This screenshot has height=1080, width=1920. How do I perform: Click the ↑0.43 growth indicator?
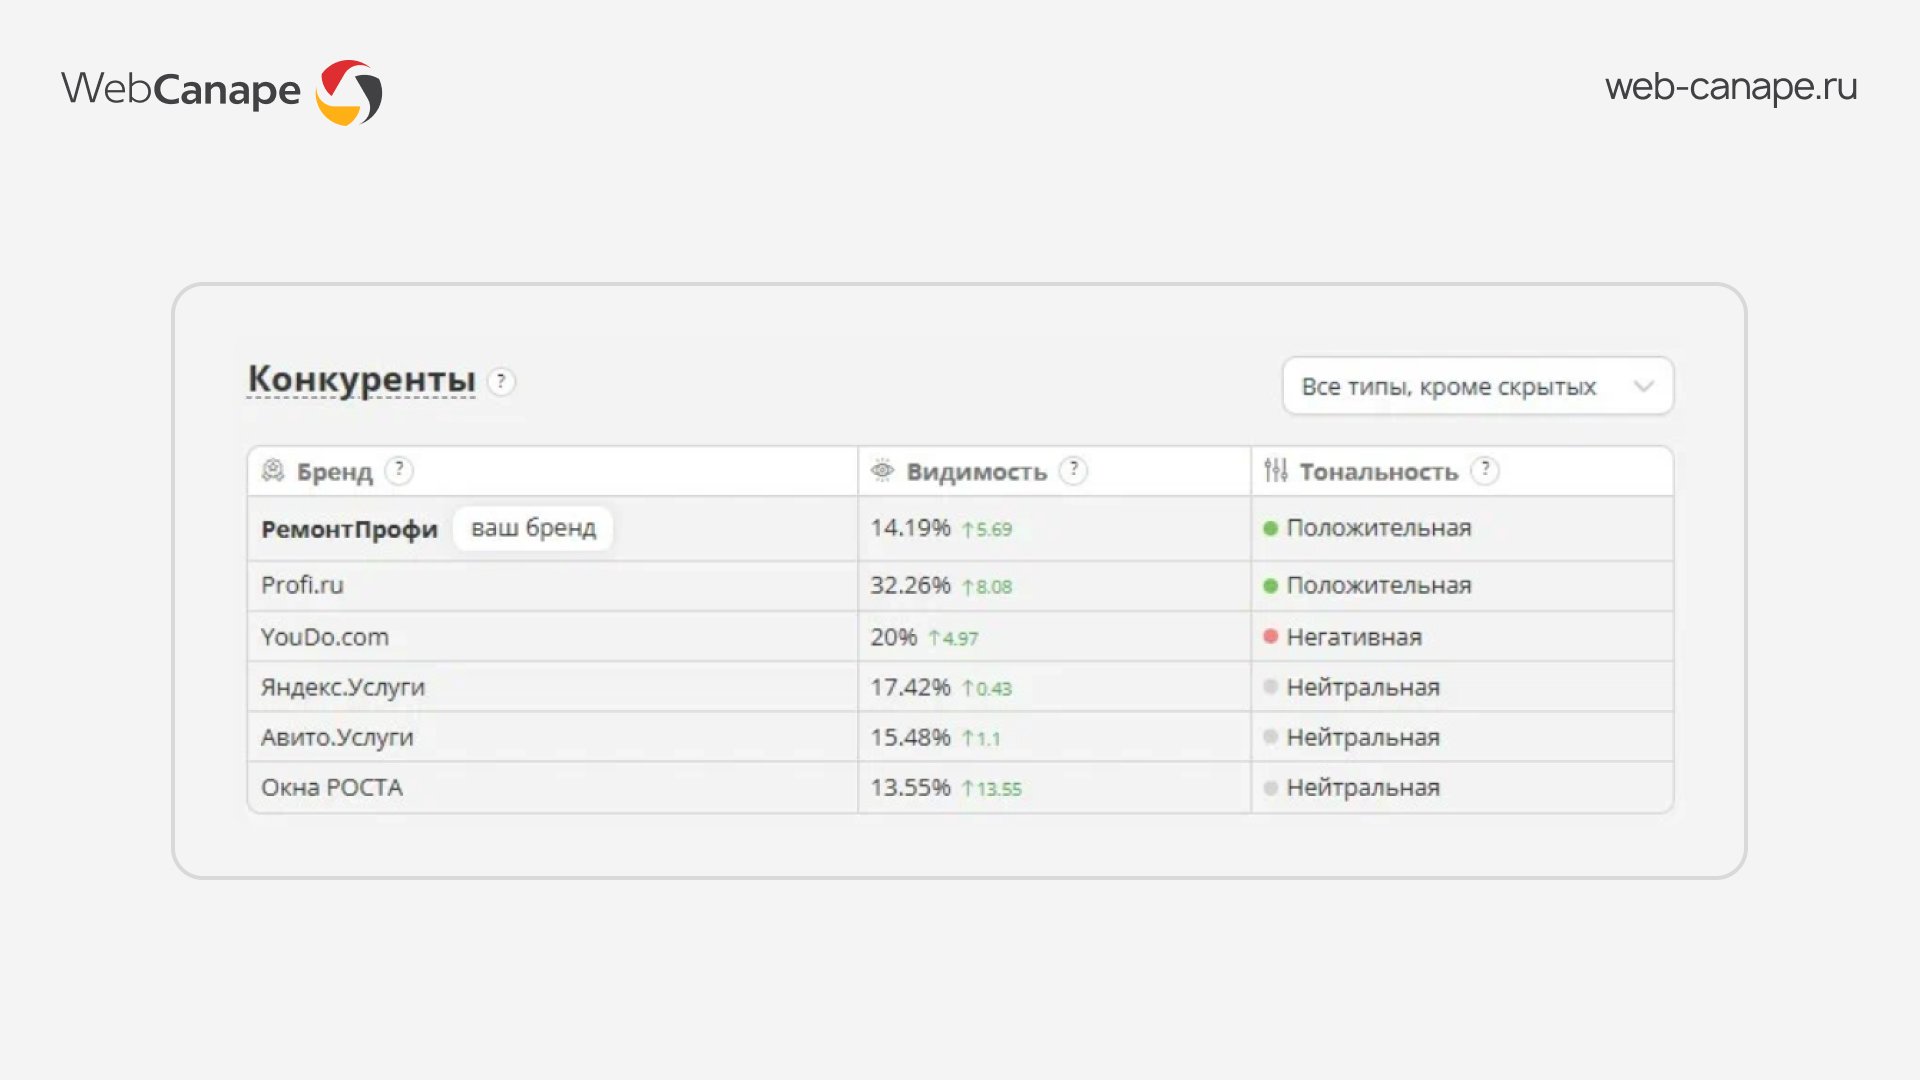tap(987, 689)
